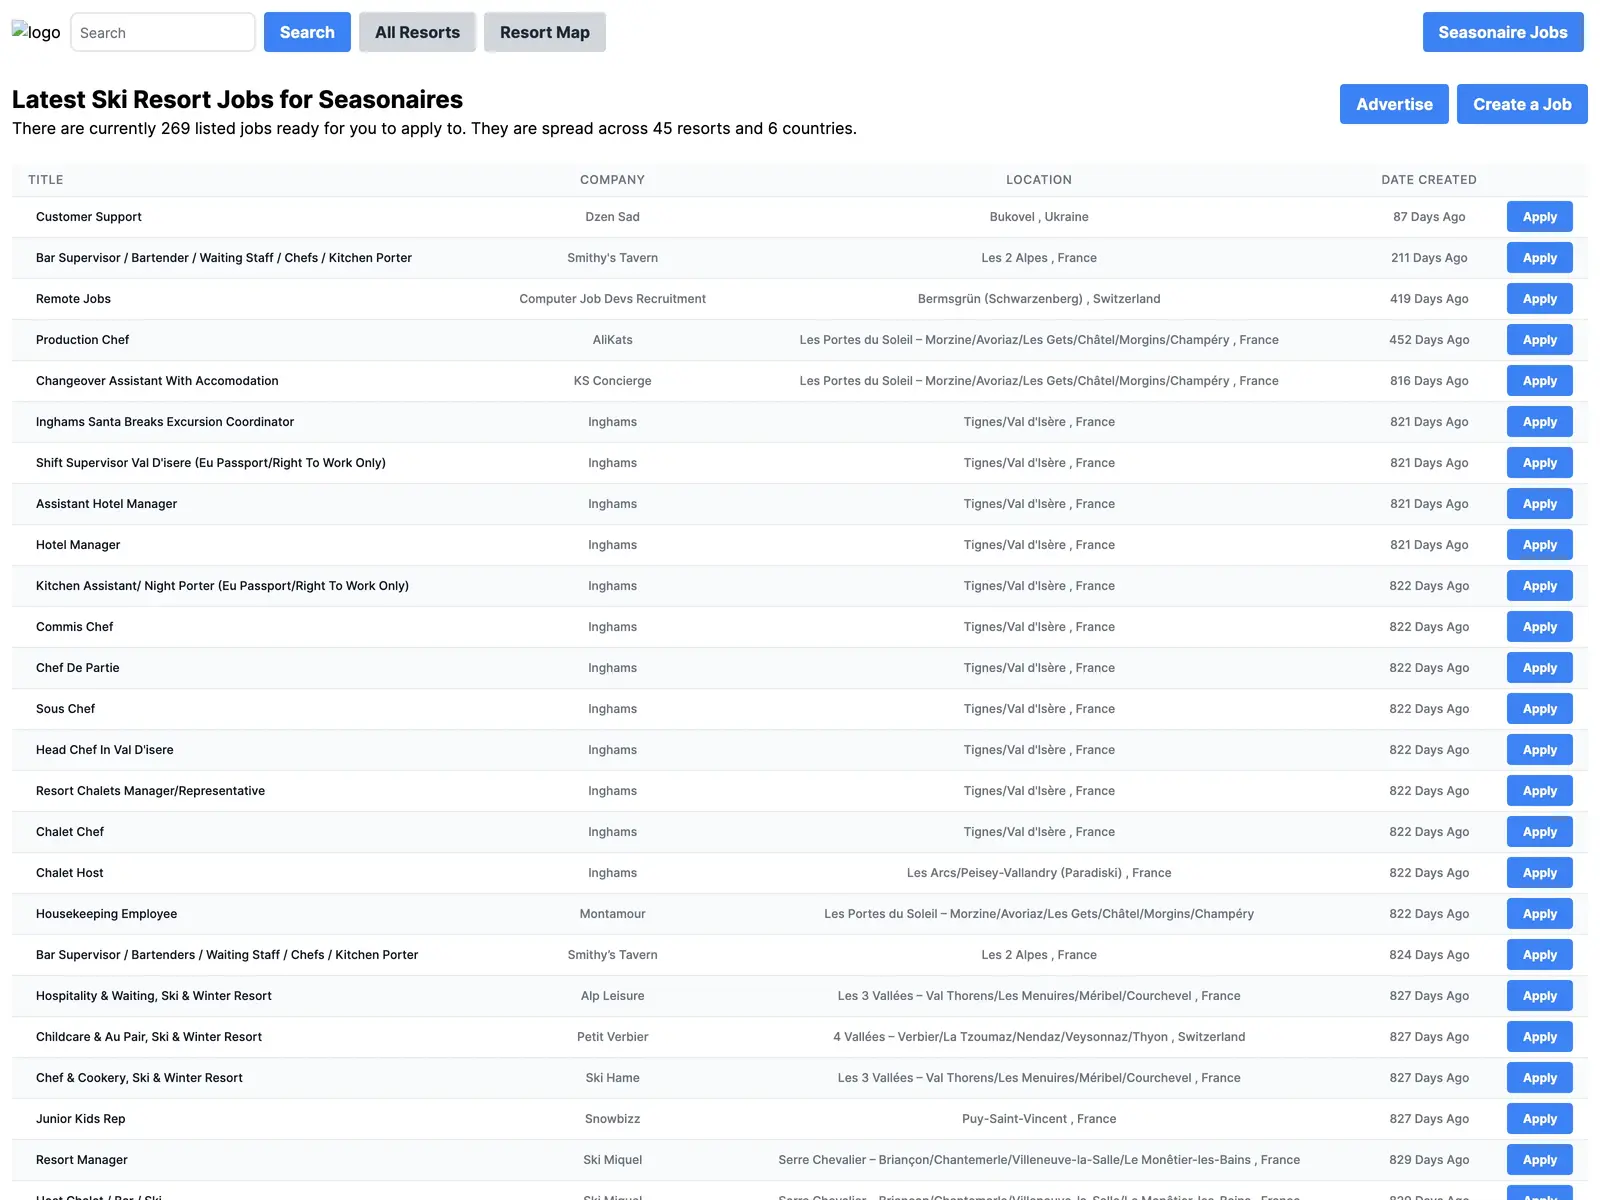The width and height of the screenshot is (1600, 1200).
Task: Apply to the Commis Chef job
Action: tap(1540, 627)
